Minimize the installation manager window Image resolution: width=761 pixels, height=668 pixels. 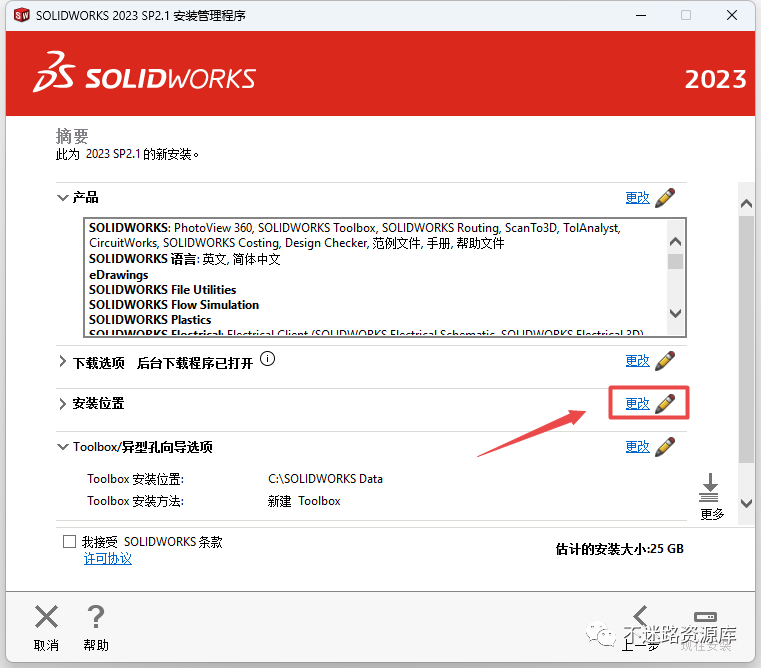pyautogui.click(x=641, y=16)
